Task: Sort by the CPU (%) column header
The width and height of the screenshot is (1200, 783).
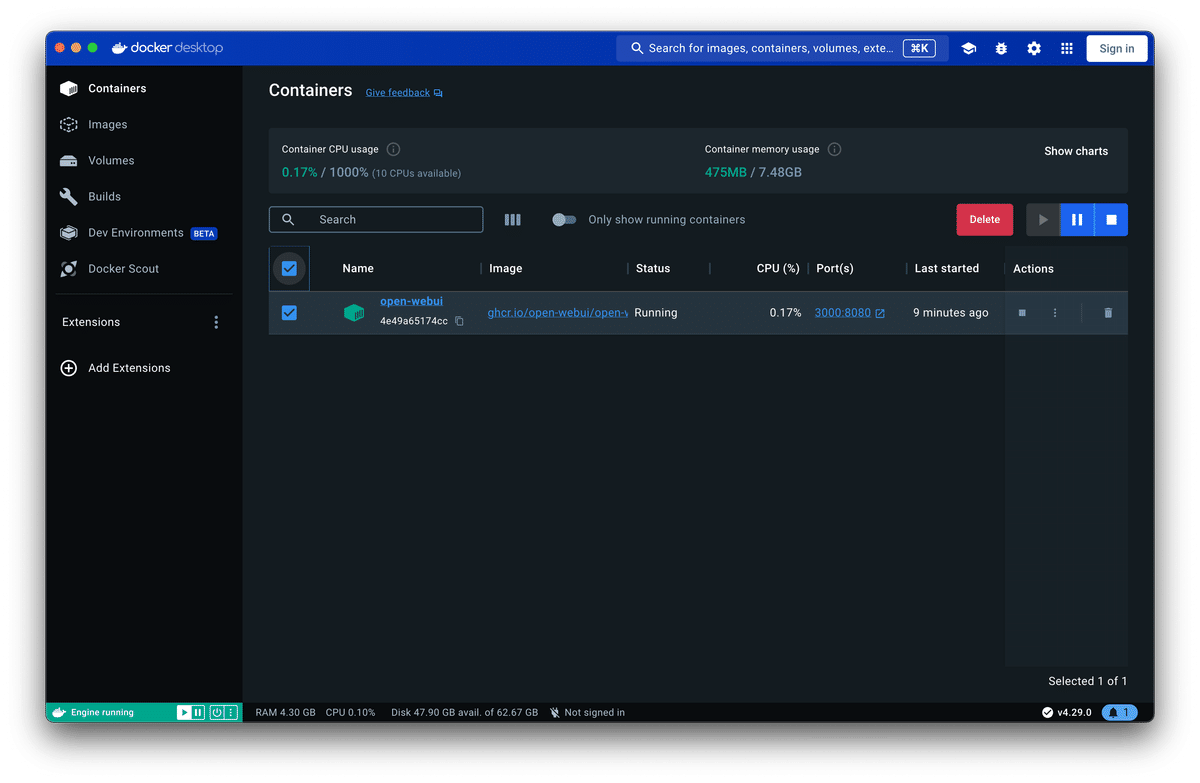Action: [778, 268]
